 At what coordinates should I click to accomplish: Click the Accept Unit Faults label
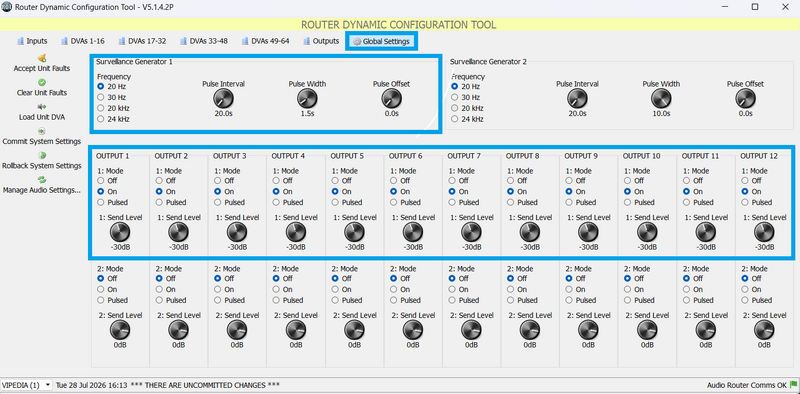(42, 68)
